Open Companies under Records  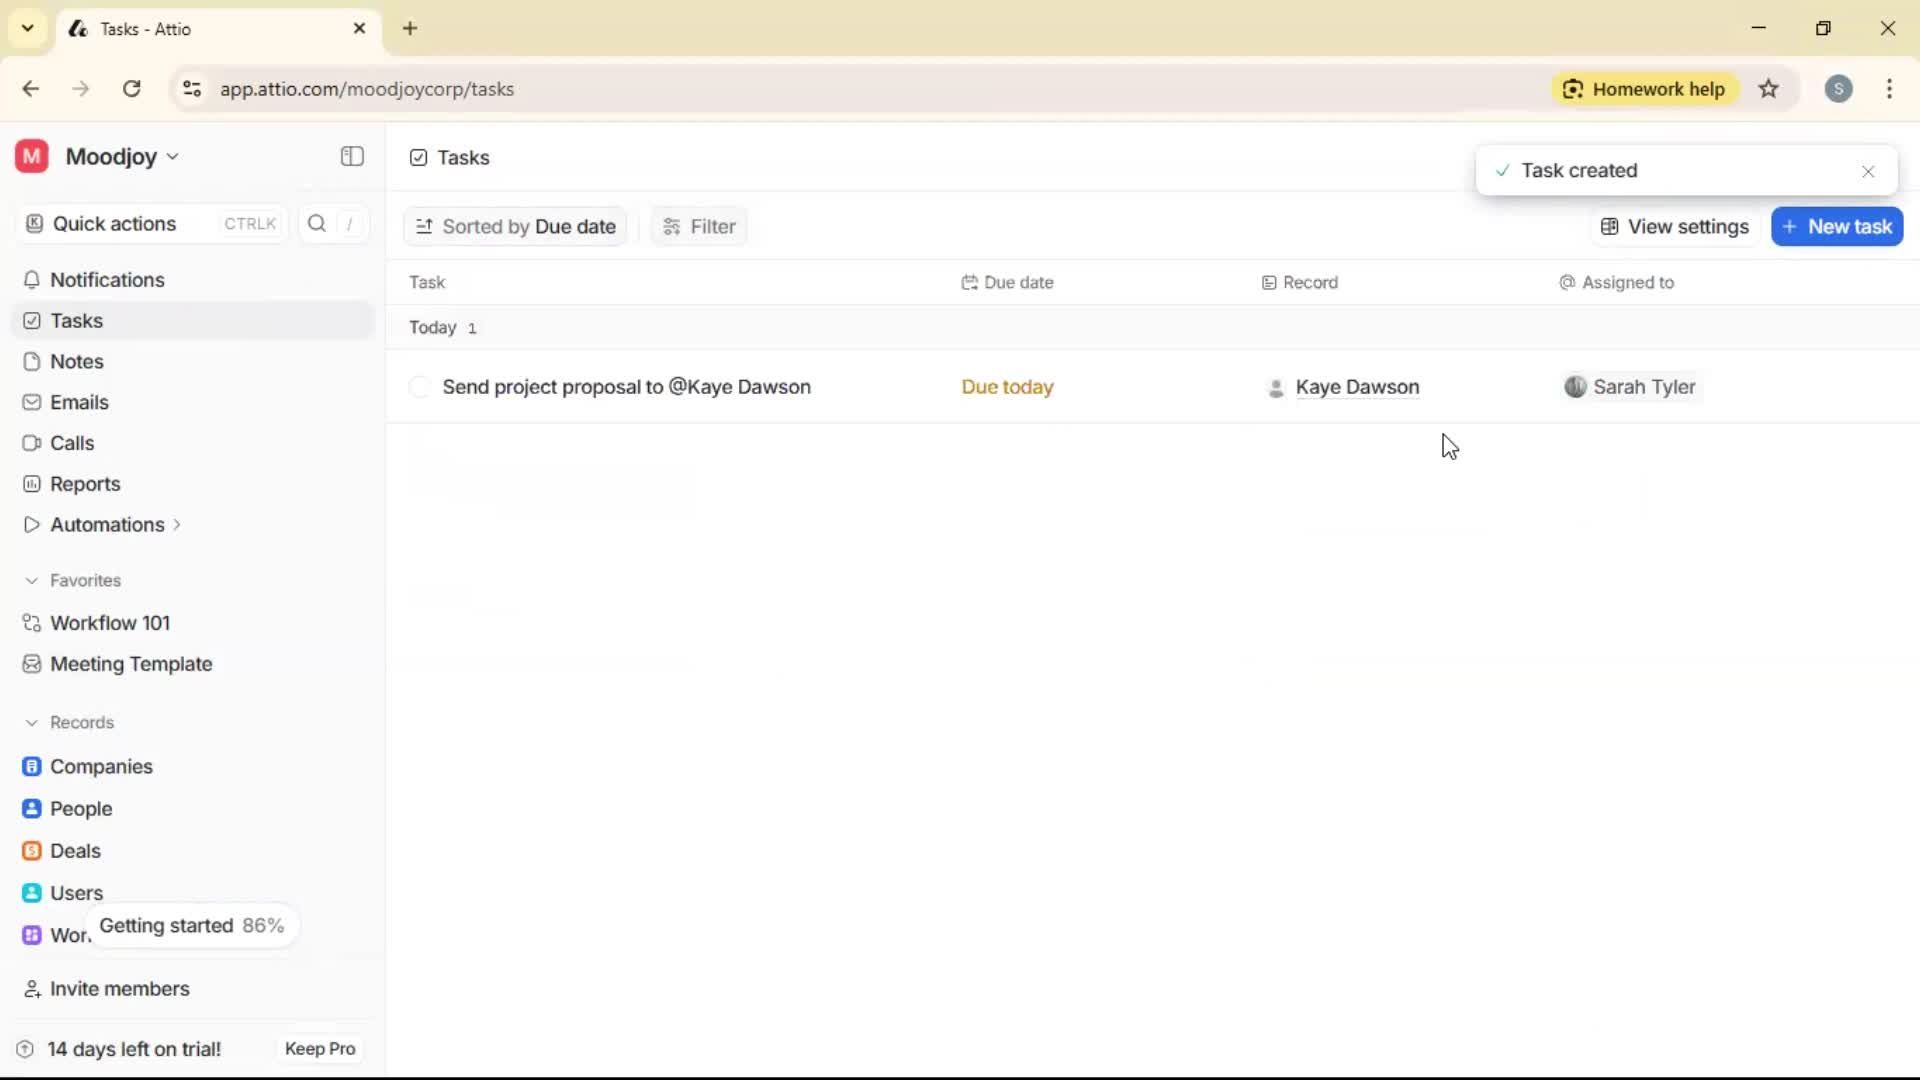[100, 766]
